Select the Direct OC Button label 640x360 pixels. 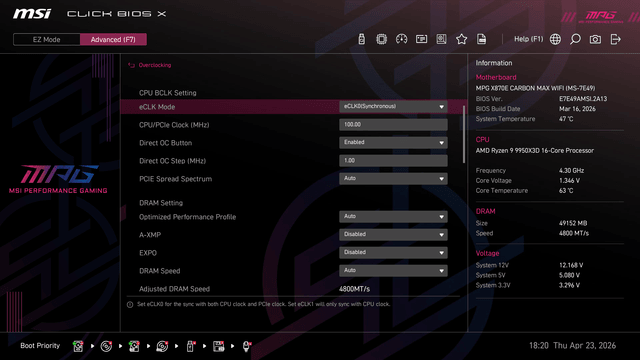click(165, 143)
